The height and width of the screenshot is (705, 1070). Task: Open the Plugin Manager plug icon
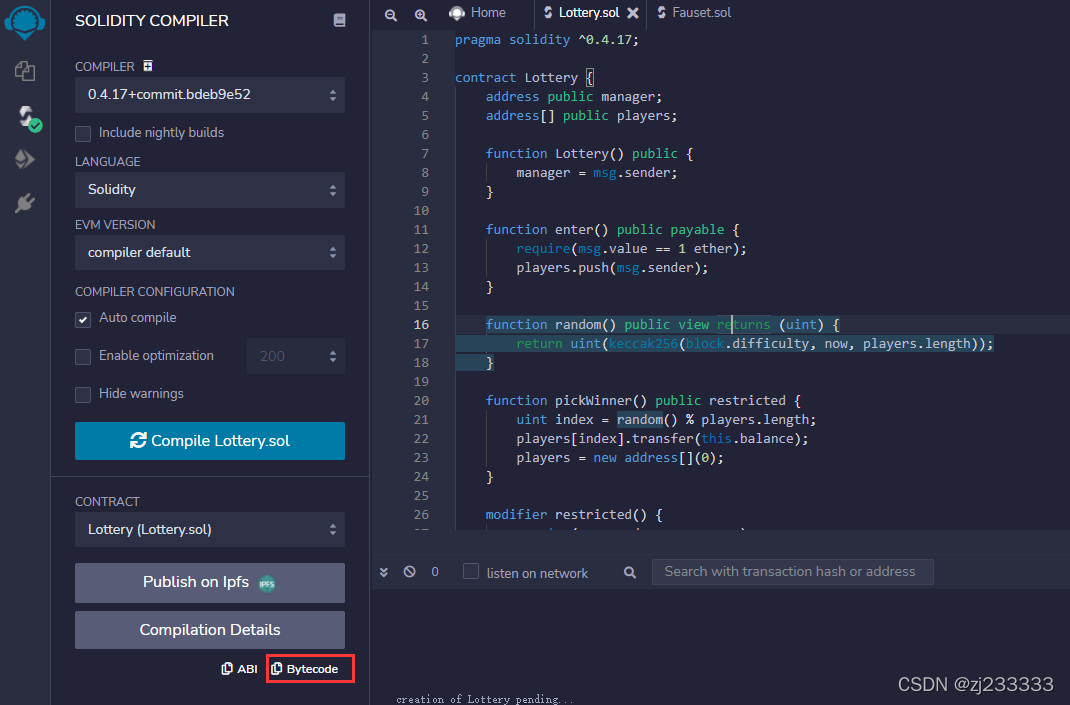pyautogui.click(x=25, y=203)
